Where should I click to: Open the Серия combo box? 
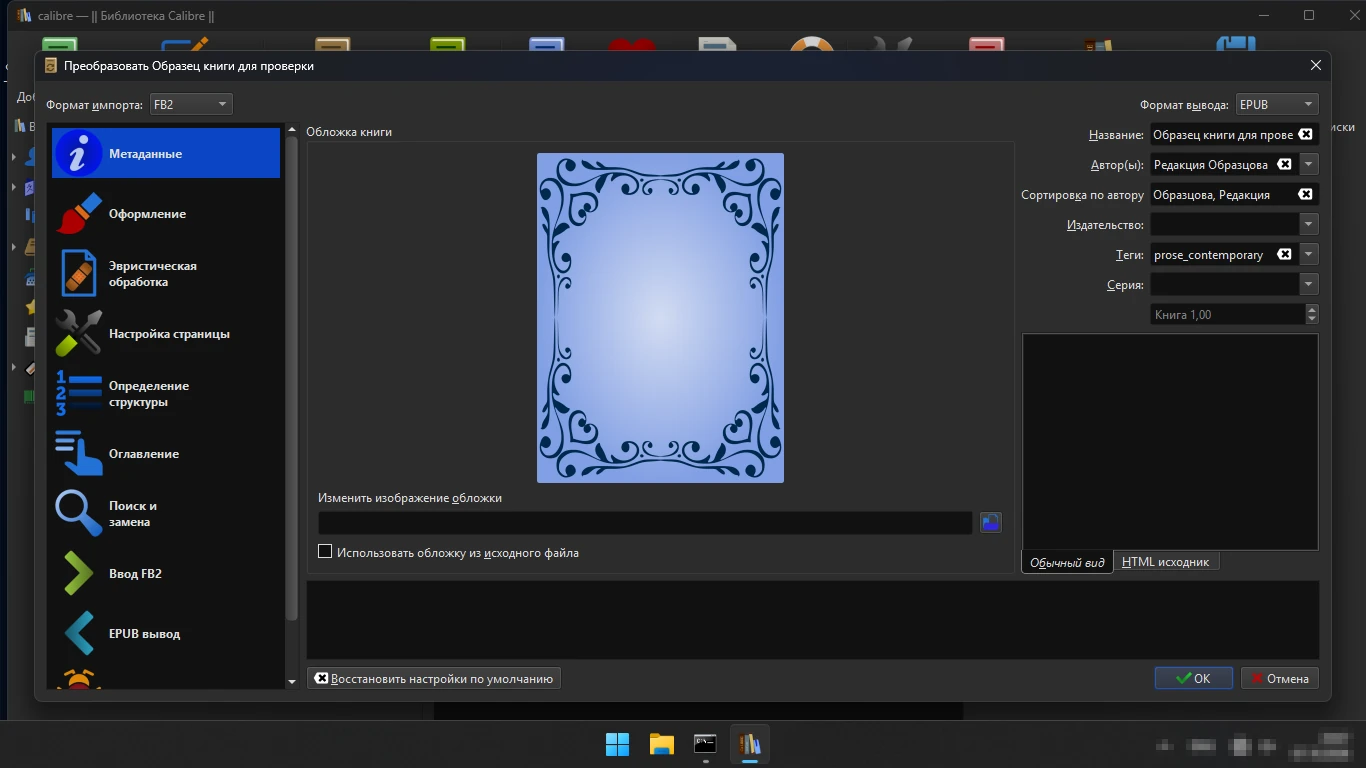pos(1234,284)
